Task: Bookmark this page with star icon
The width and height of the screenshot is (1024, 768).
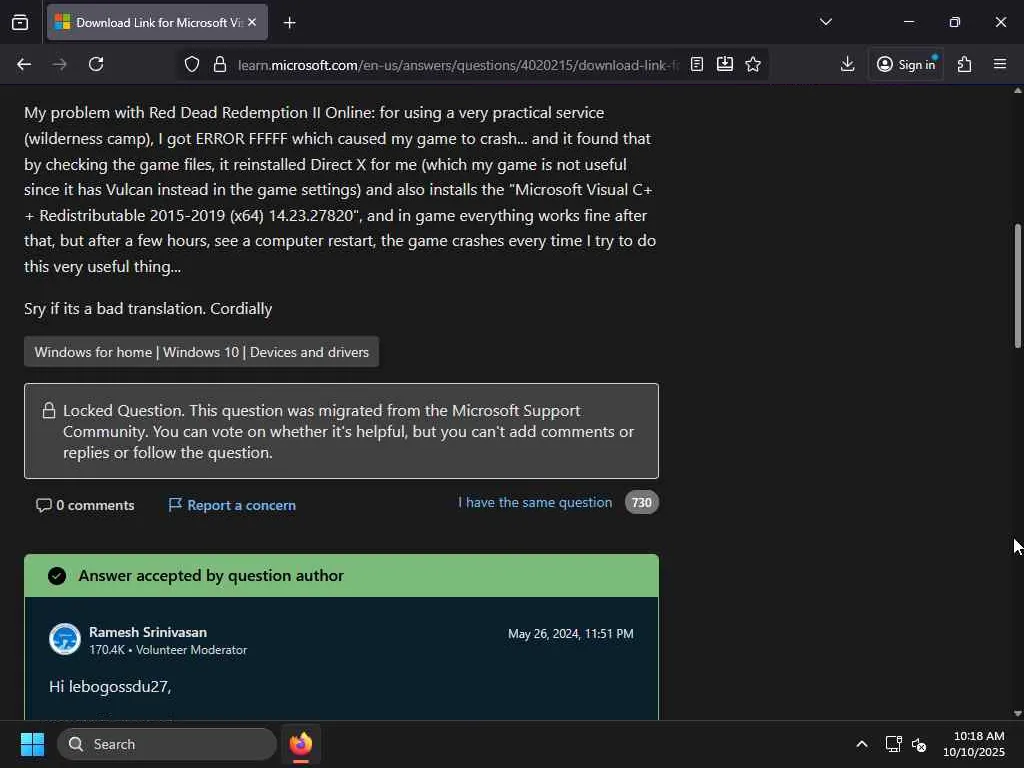Action: pyautogui.click(x=753, y=64)
